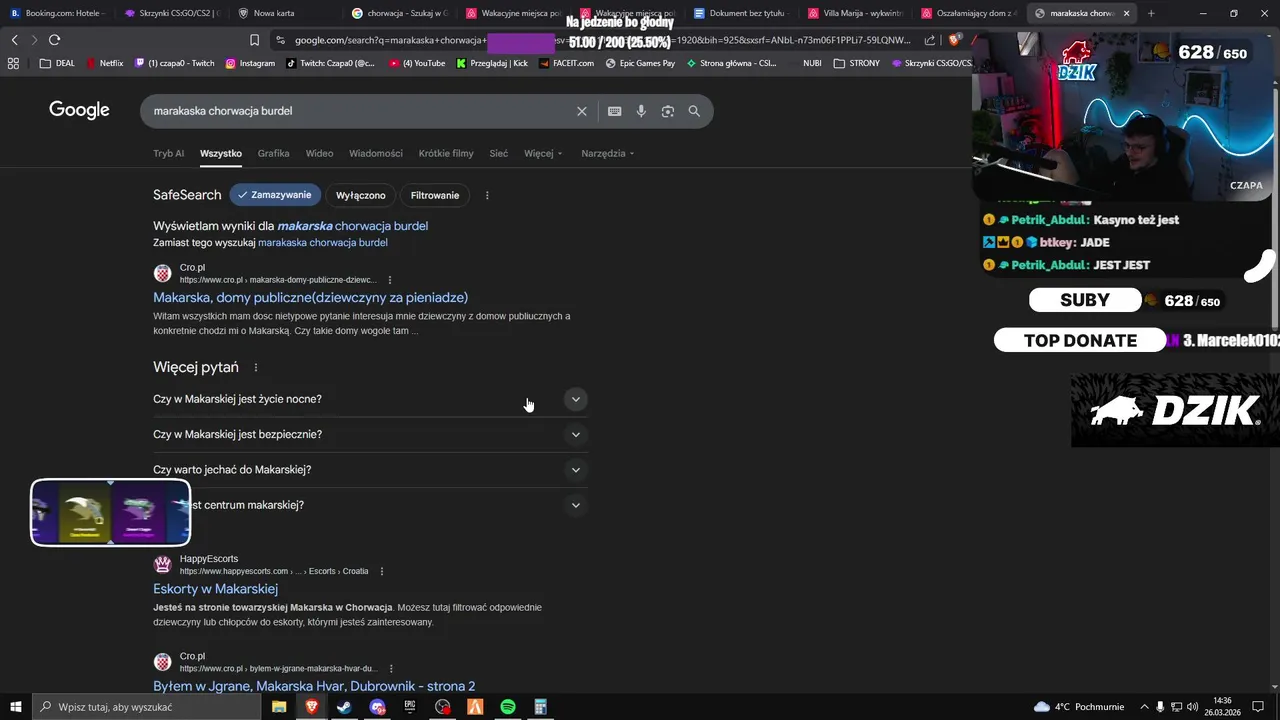Open the DEAL bookmarks folder

pyautogui.click(x=57, y=63)
